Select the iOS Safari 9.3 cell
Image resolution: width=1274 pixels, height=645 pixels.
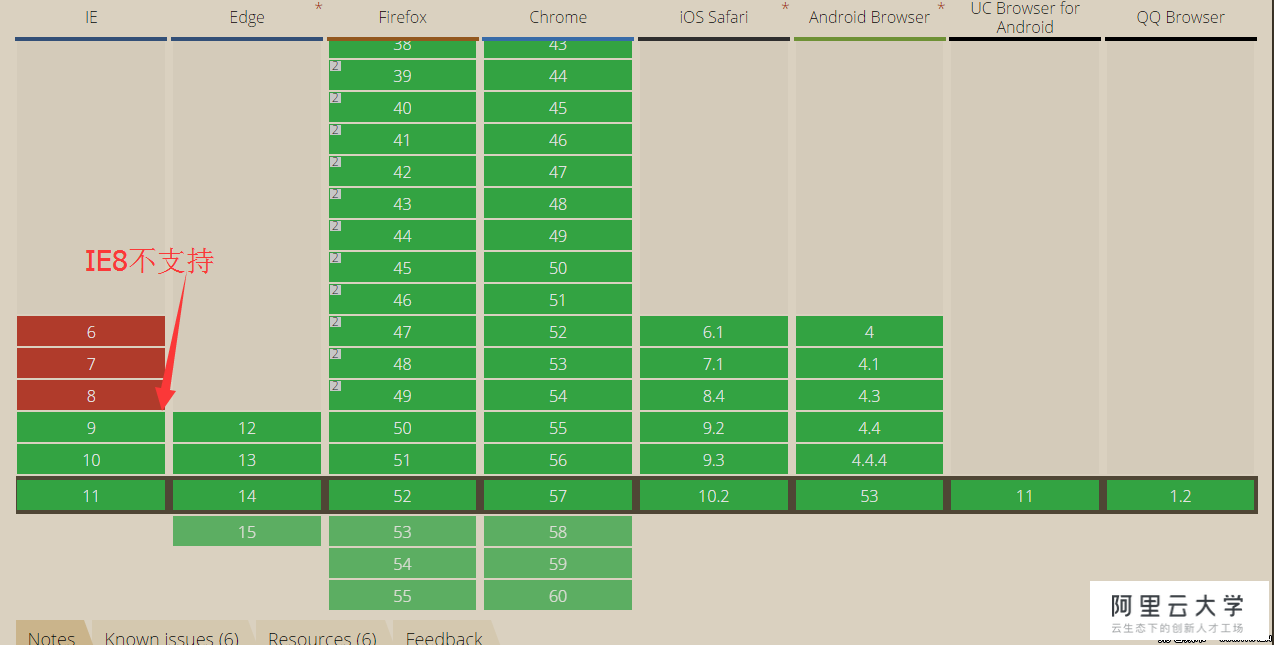[714, 460]
